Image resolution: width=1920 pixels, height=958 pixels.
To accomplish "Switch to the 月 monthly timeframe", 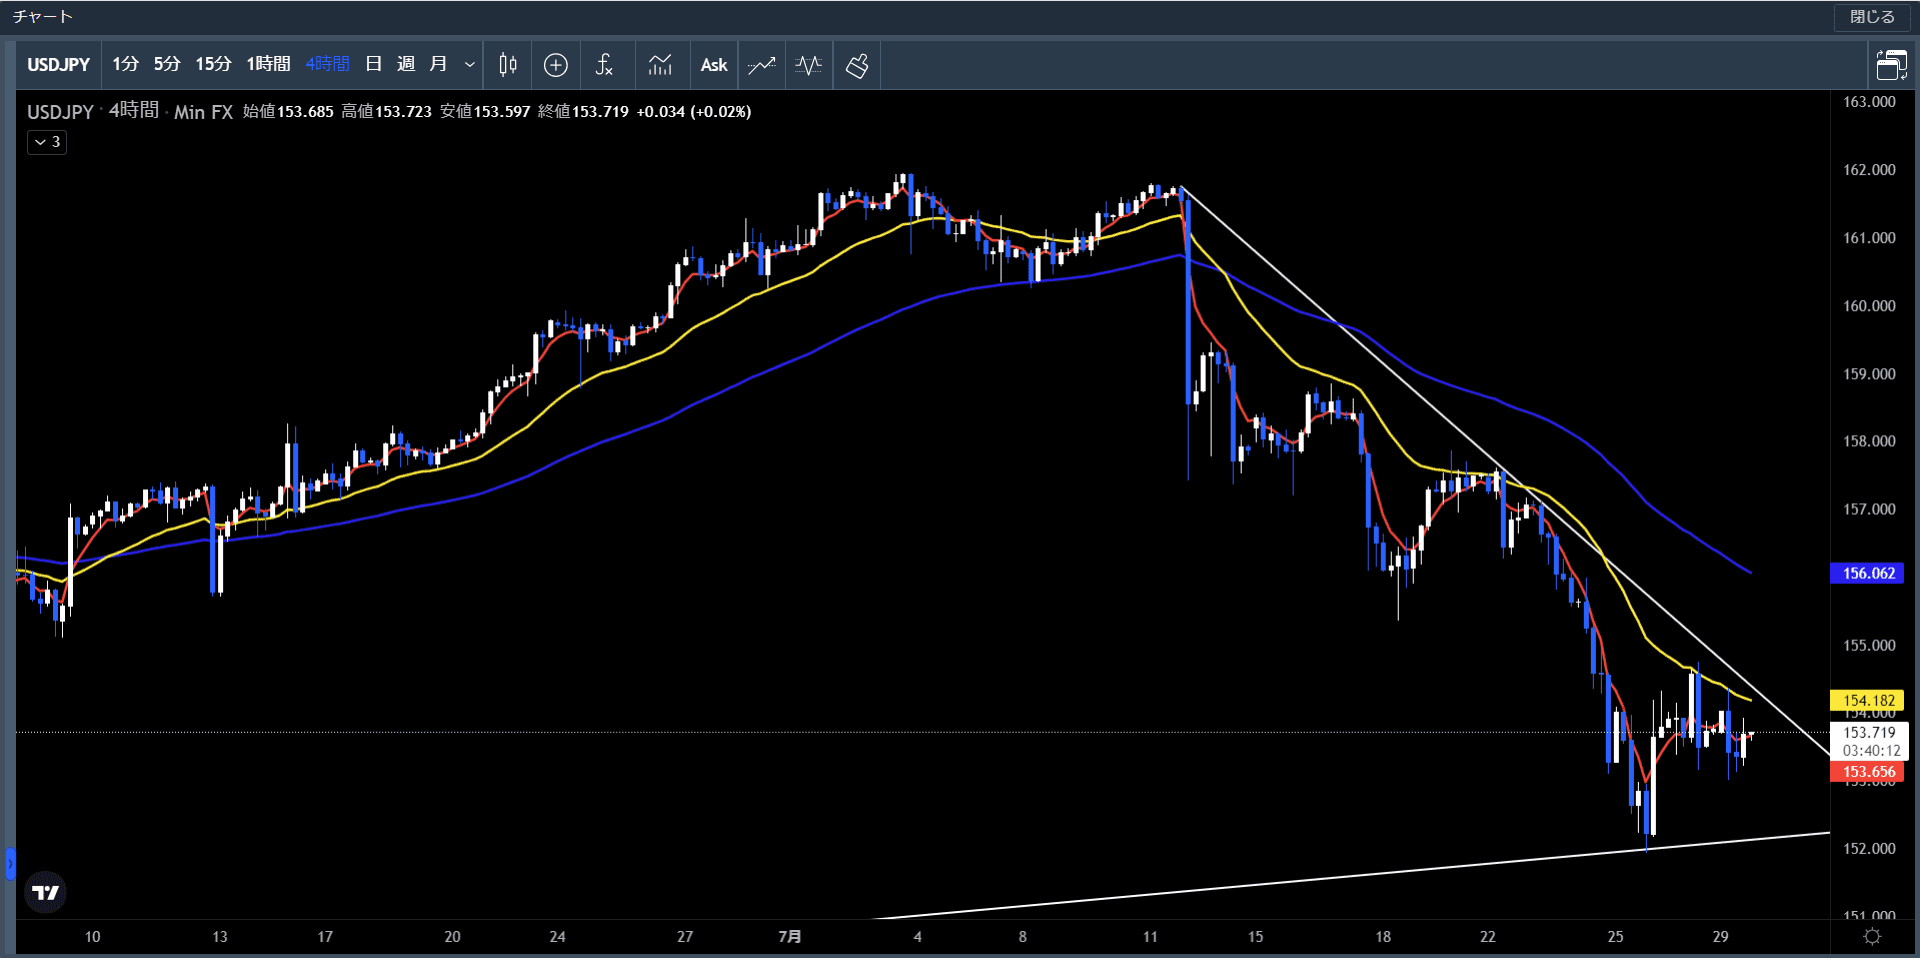I will point(438,64).
